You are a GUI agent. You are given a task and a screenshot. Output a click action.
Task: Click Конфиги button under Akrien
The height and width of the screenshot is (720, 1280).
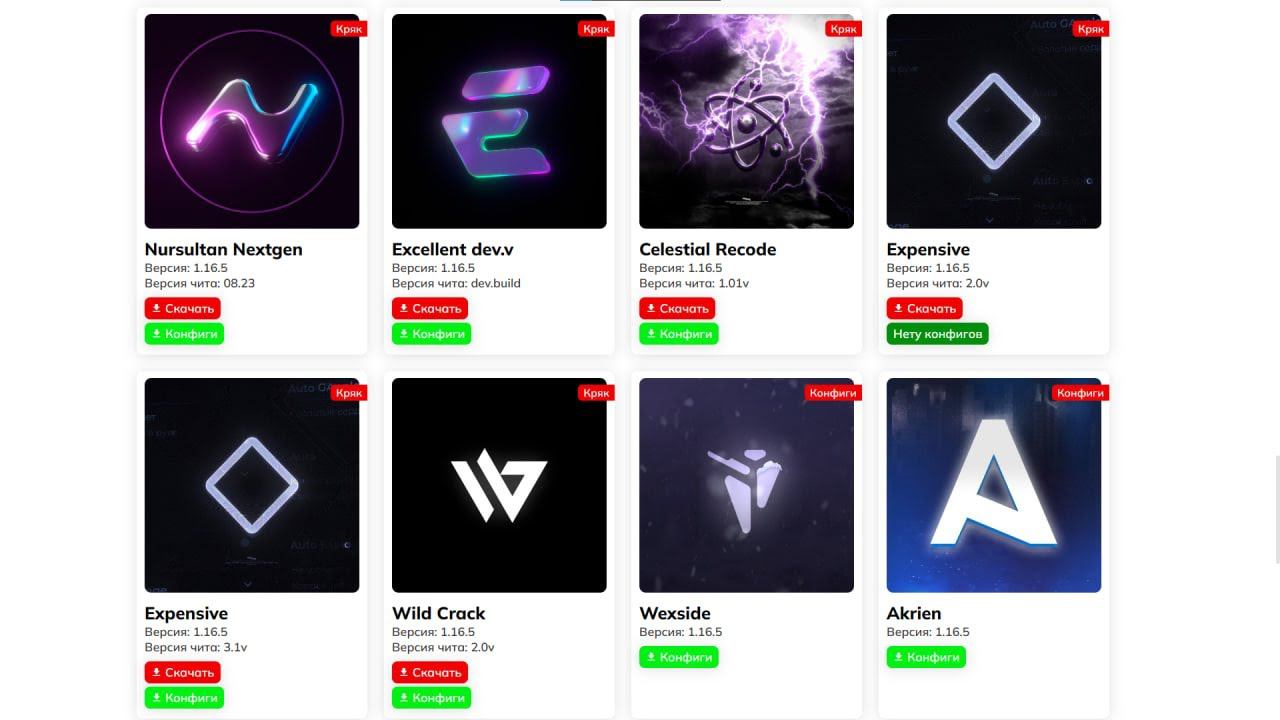(x=926, y=657)
